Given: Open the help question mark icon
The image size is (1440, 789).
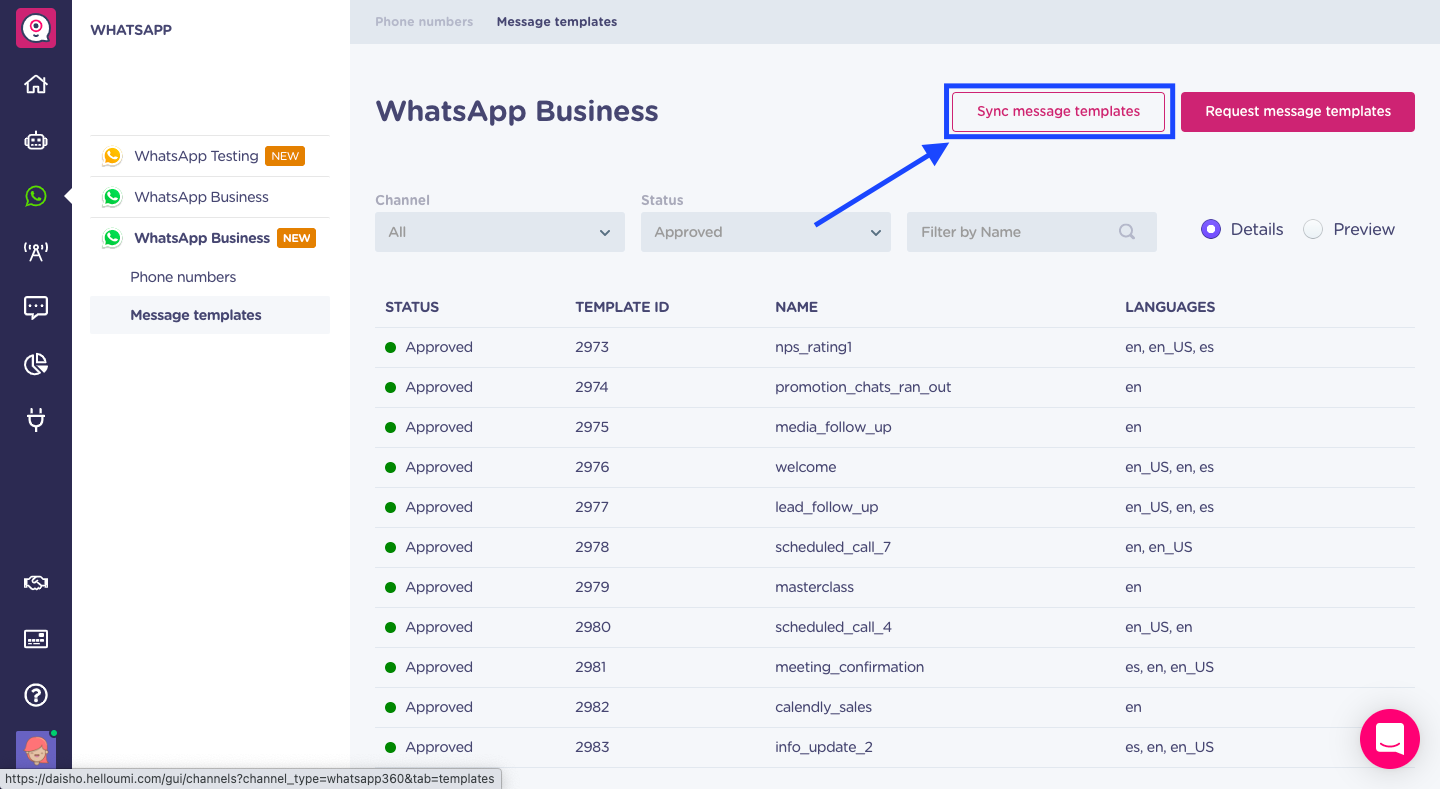Looking at the screenshot, I should [x=36, y=695].
